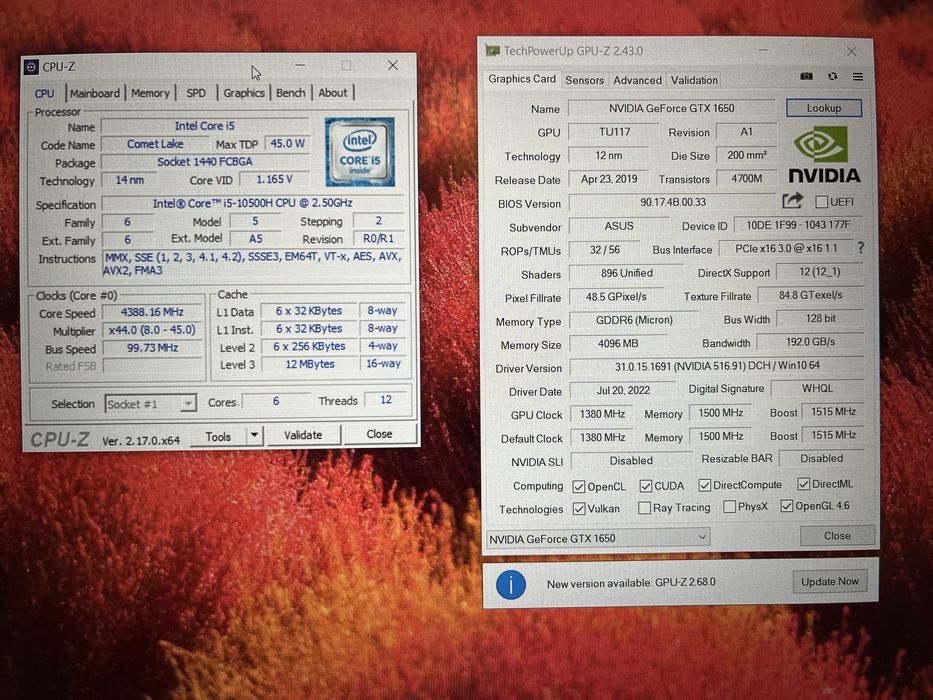
Task: Select the Graphics Card tab in GPU-Z
Action: point(522,79)
